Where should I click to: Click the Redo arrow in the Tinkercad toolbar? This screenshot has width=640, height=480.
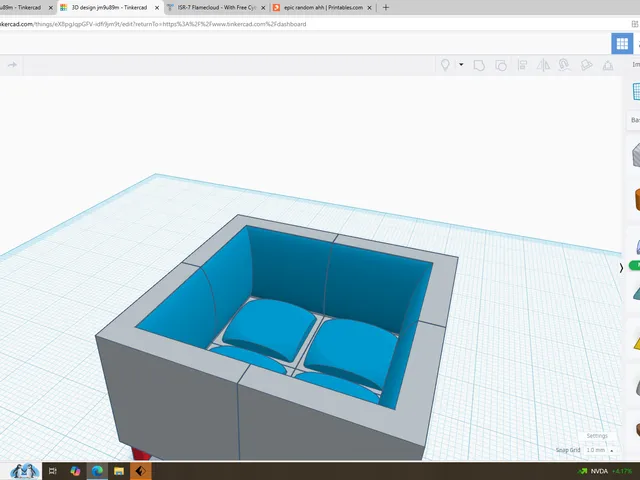[x=12, y=65]
